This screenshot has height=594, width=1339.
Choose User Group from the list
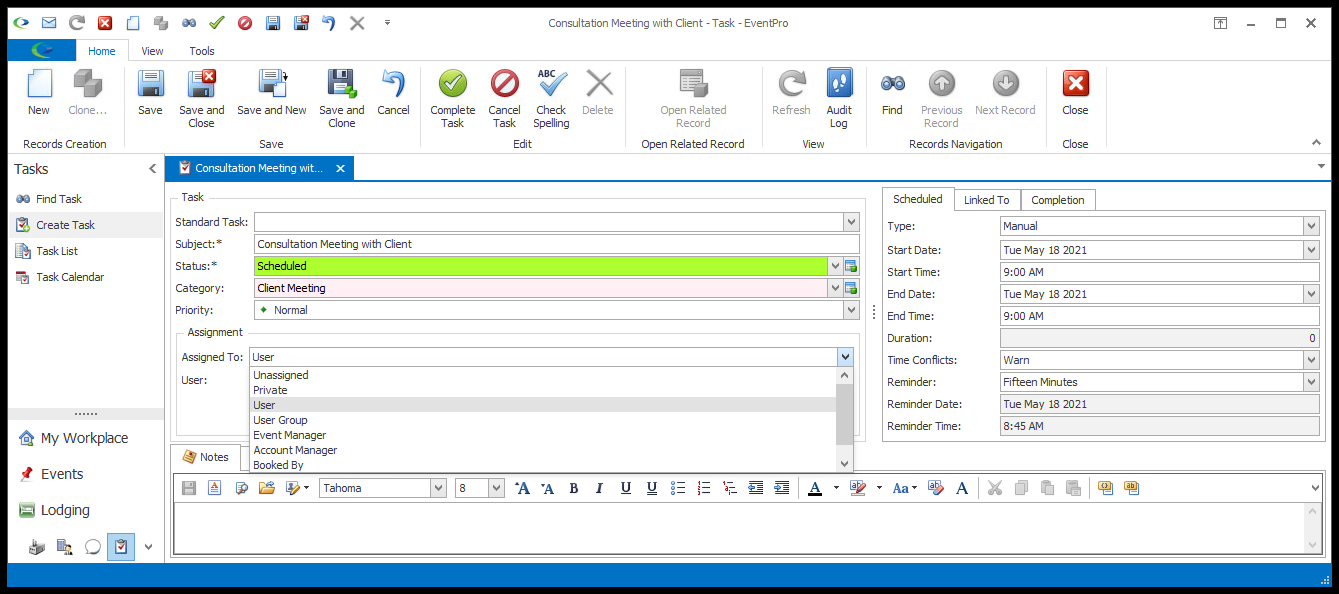click(x=542, y=420)
